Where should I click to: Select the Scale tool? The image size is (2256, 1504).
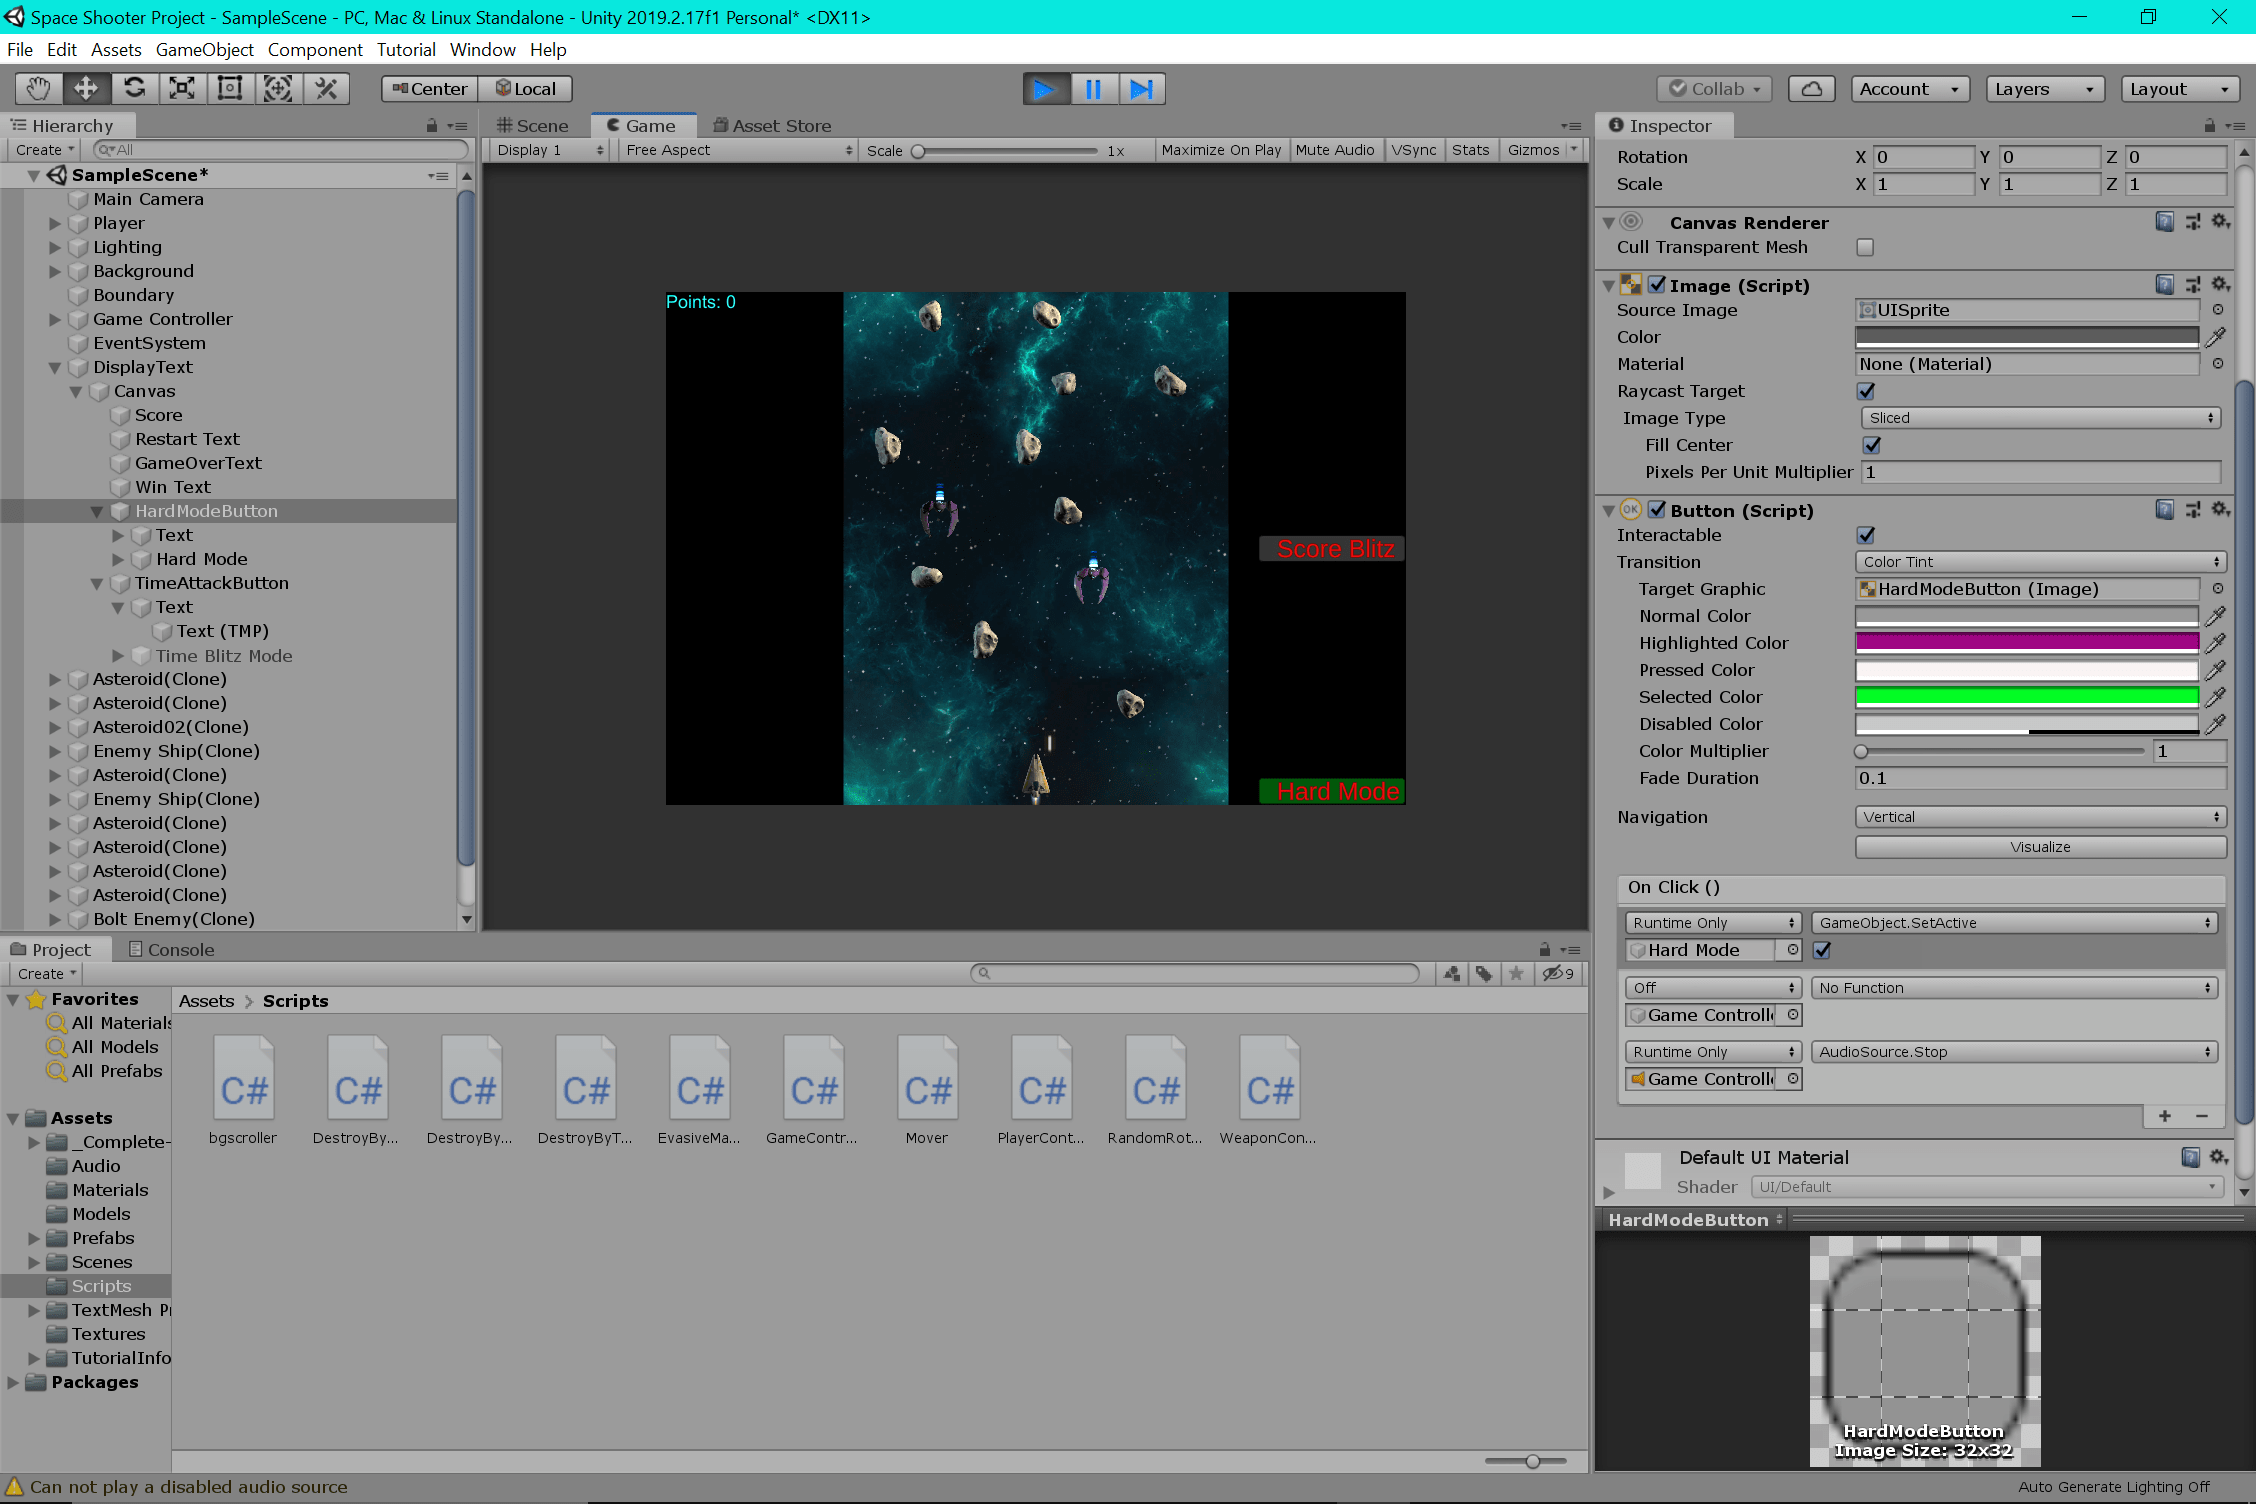[x=182, y=89]
